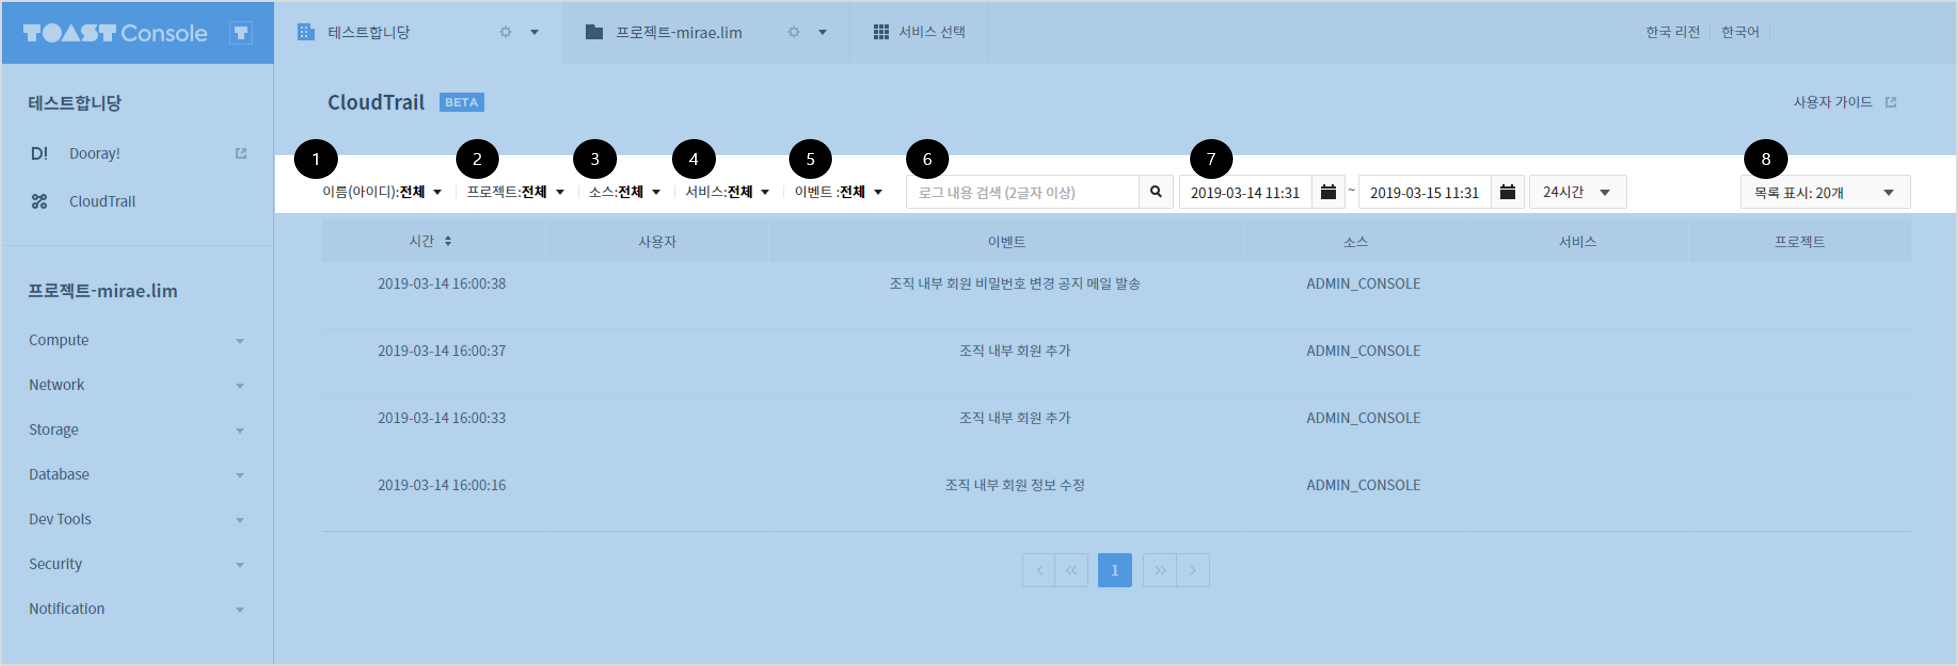
Task: Jump to the last page double arrow
Action: [x=1160, y=570]
